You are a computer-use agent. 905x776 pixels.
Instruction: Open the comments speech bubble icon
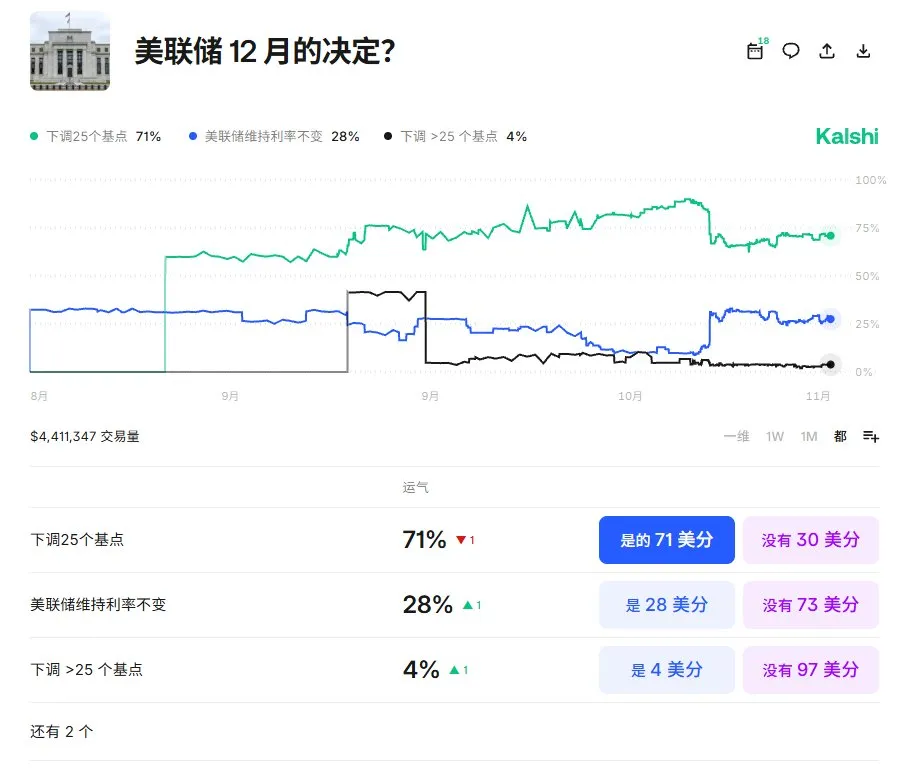pyautogui.click(x=791, y=51)
